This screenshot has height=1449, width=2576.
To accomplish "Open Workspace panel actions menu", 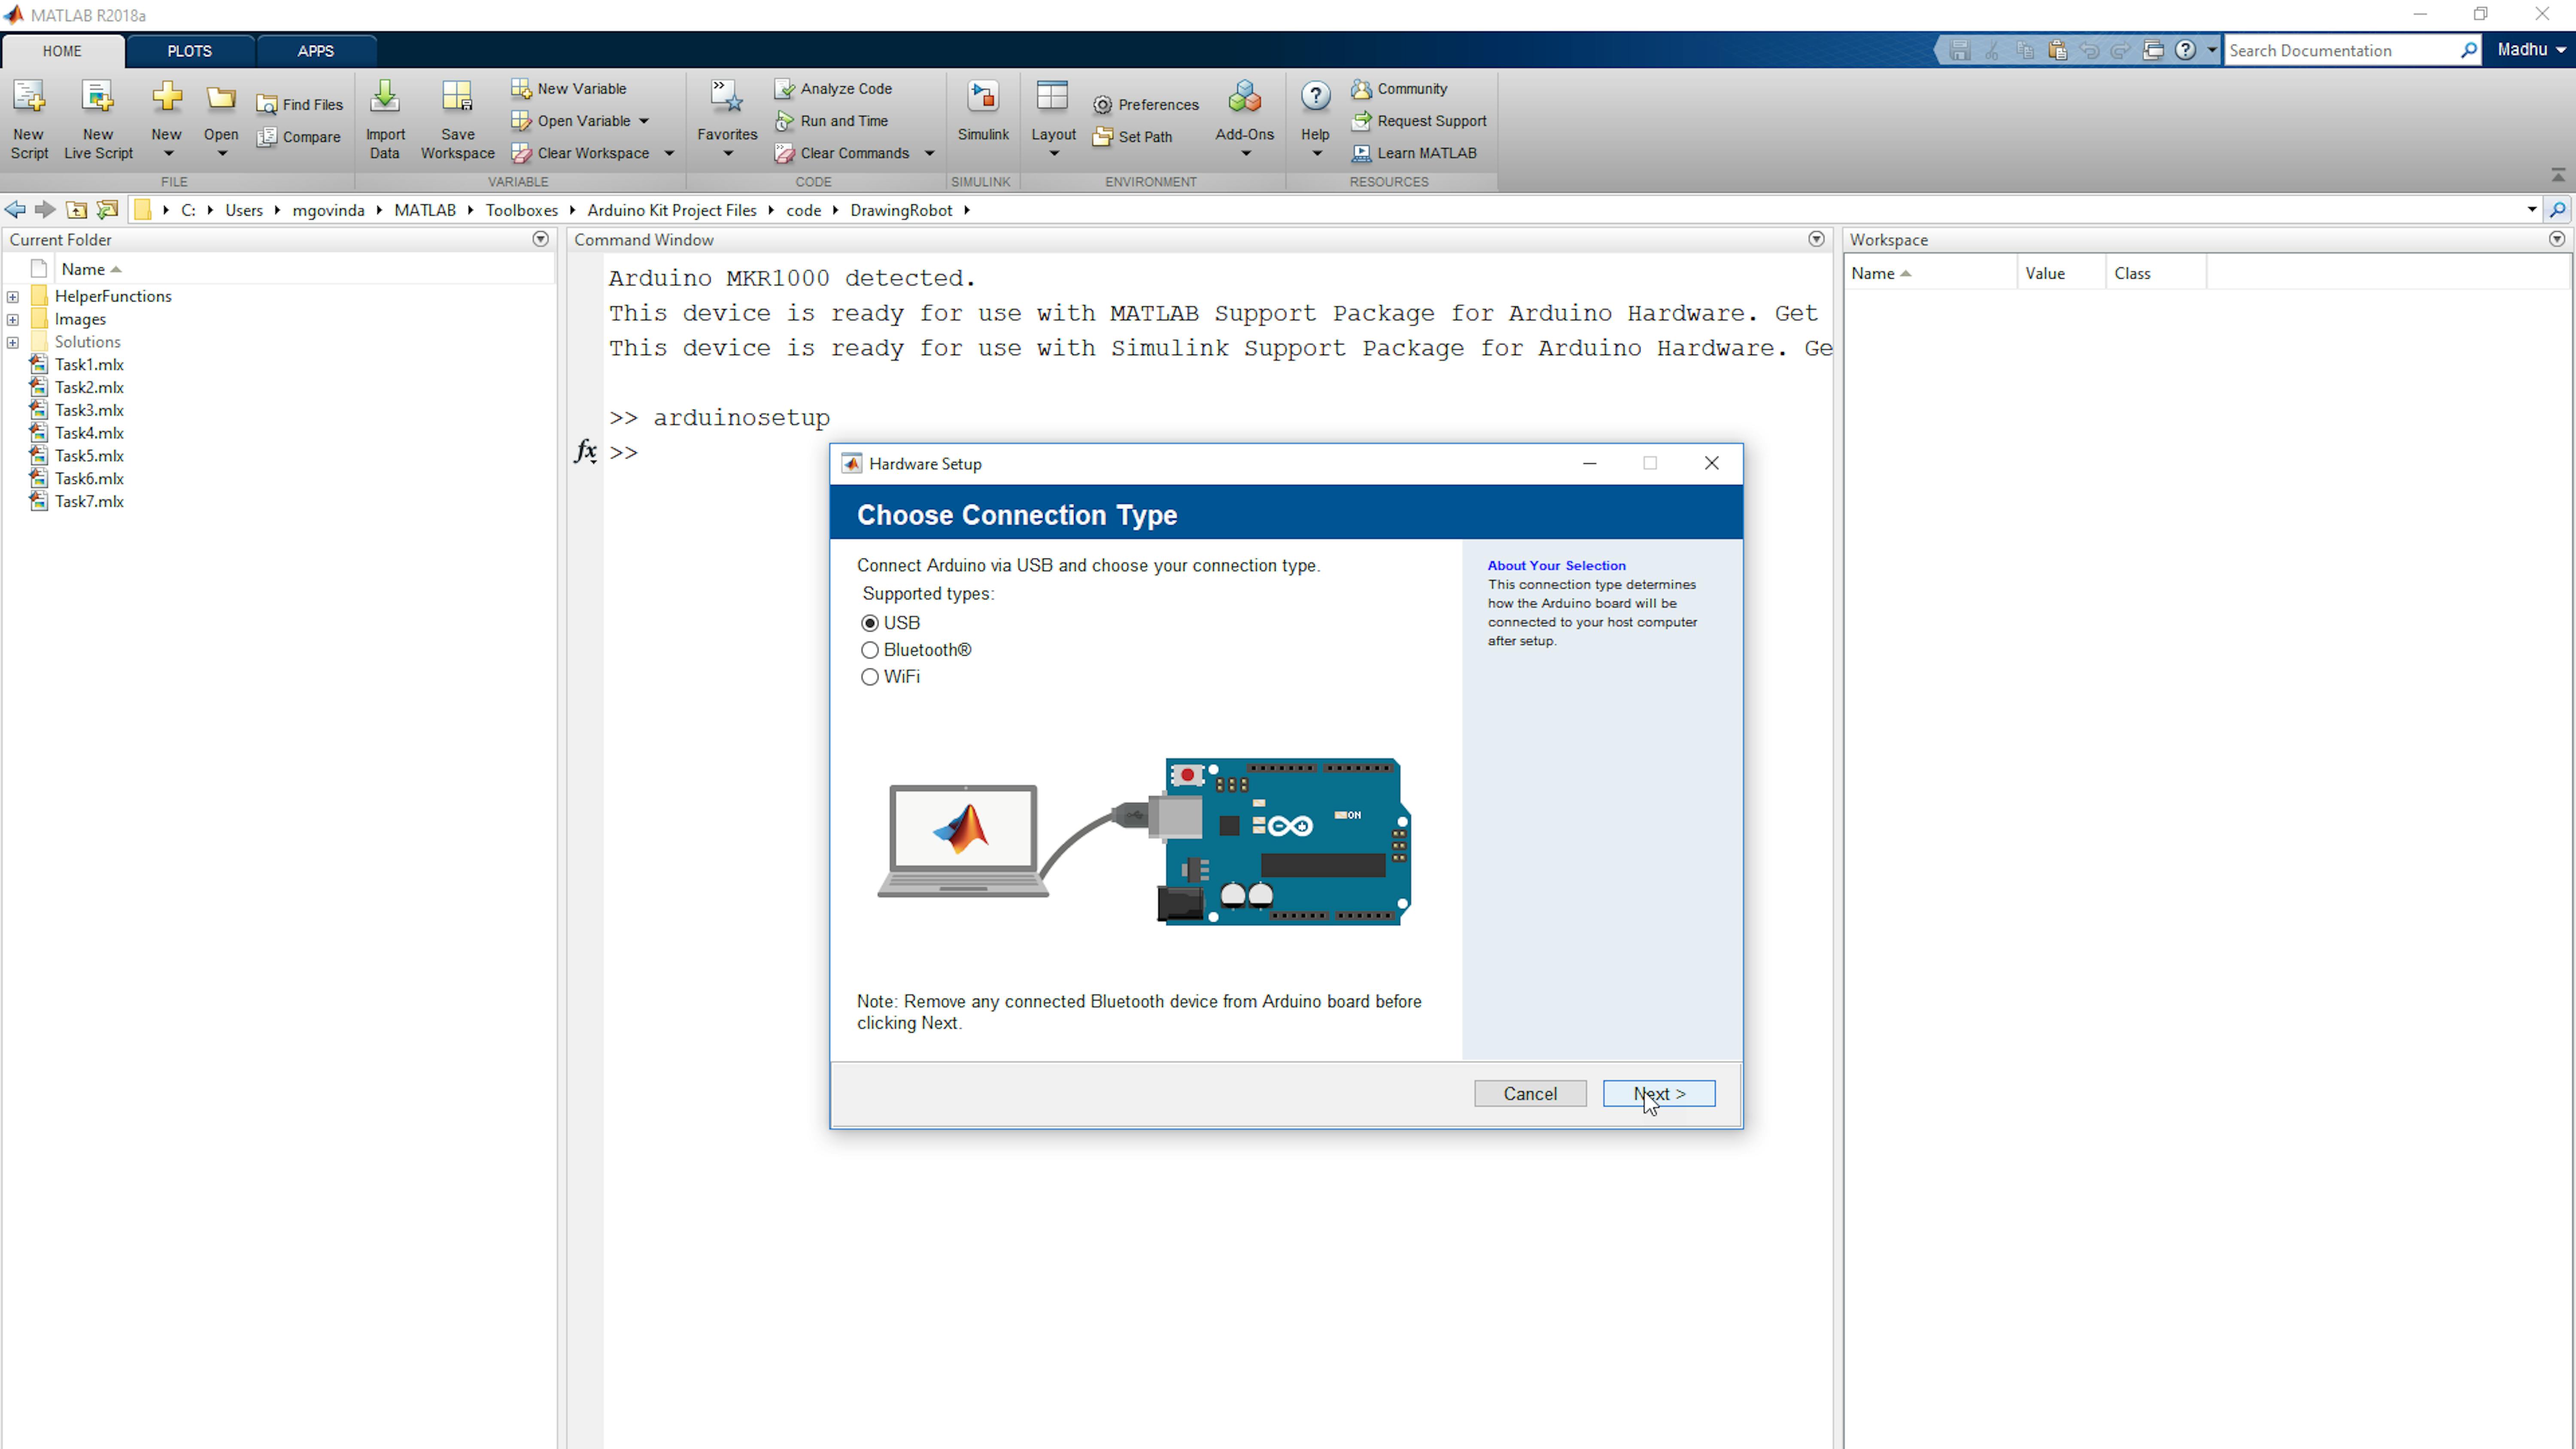I will coord(2557,239).
